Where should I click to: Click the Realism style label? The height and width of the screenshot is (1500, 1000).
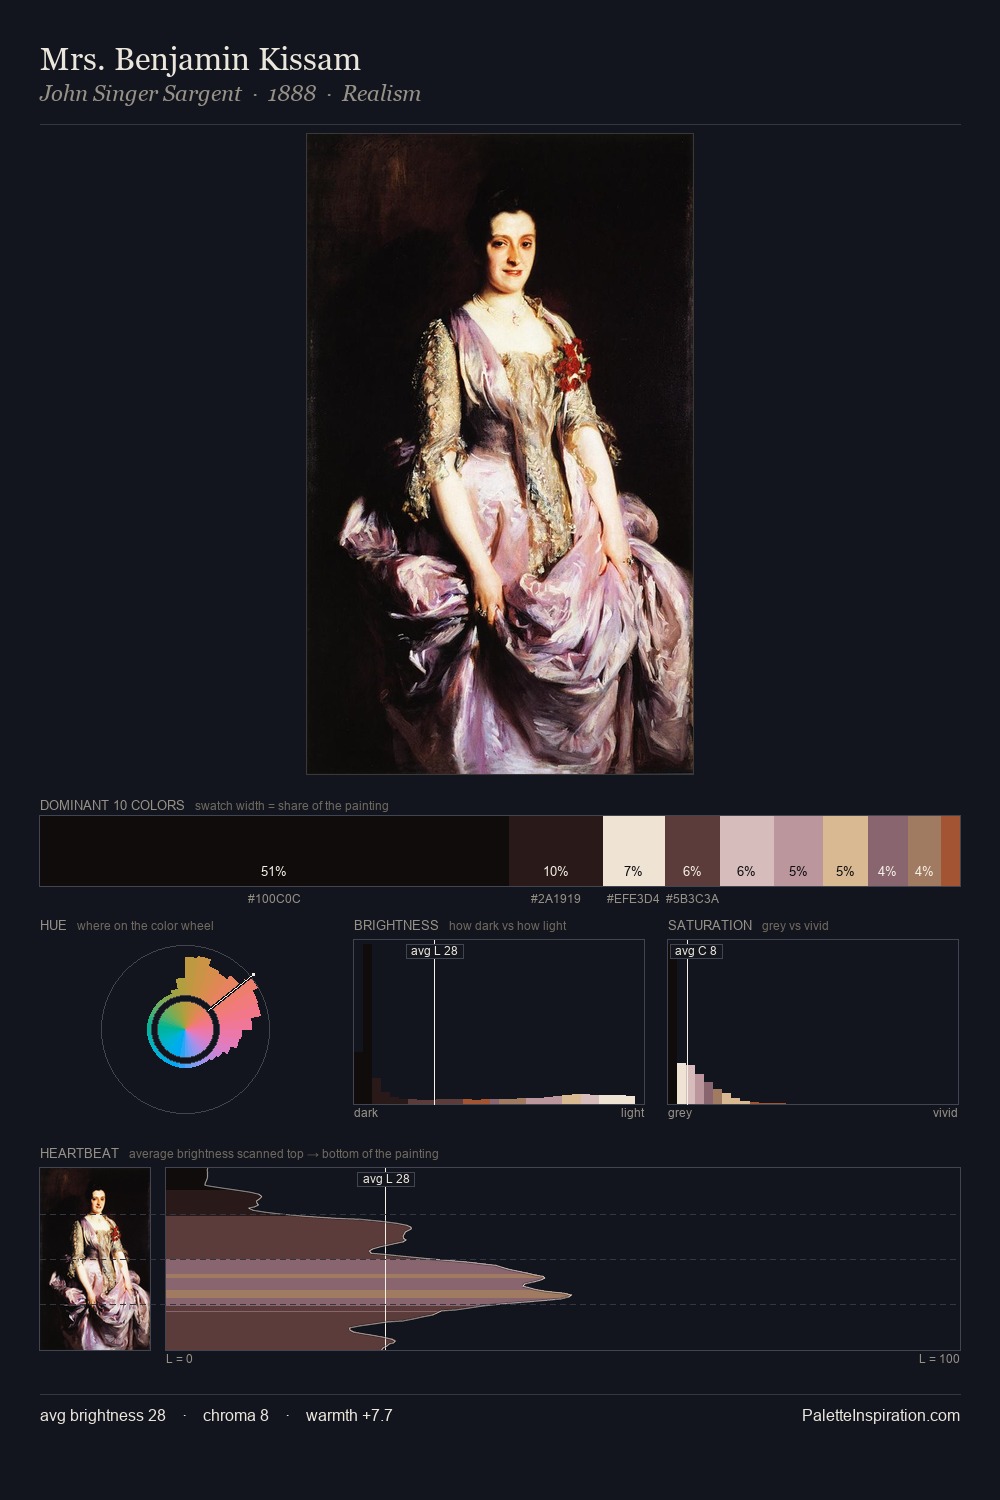pos(381,94)
